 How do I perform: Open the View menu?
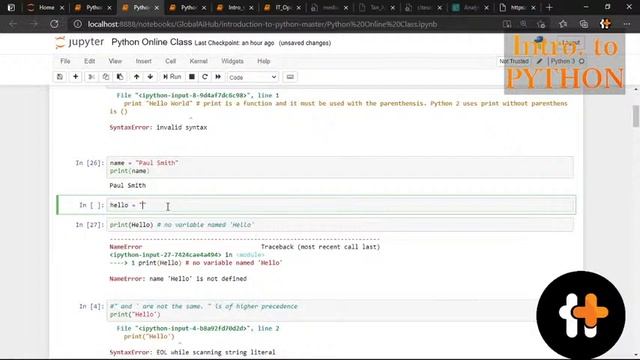click(x=115, y=61)
